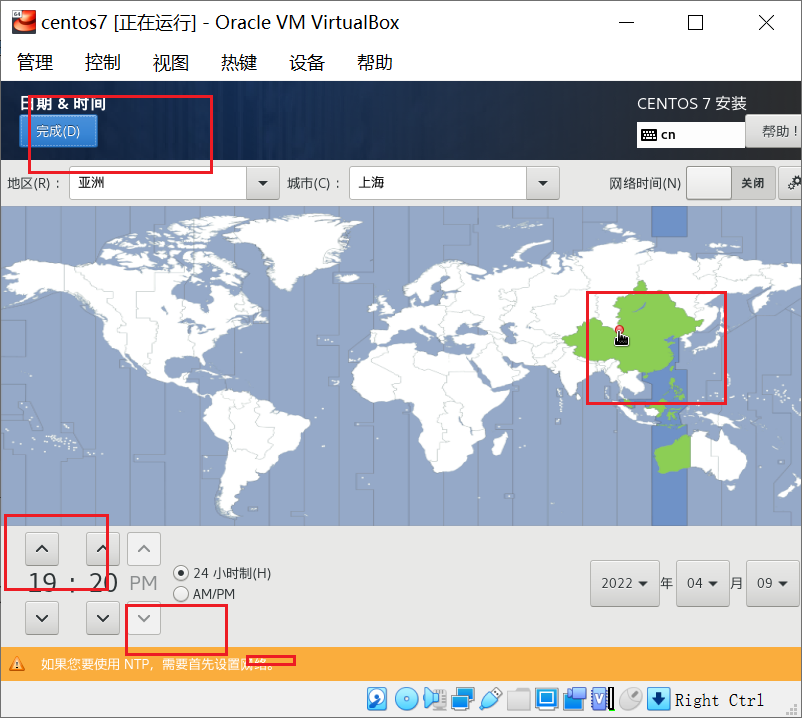The width and height of the screenshot is (802, 718).
Task: Toggle the 网络时间(N) switch
Action: tap(730, 183)
